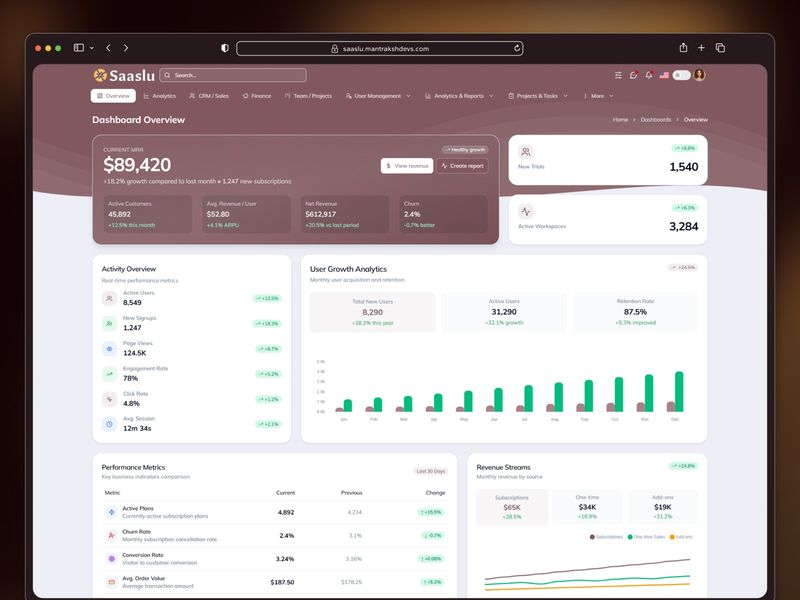This screenshot has width=800, height=600.
Task: Click the Engagement Rate trend icon
Action: click(x=109, y=374)
